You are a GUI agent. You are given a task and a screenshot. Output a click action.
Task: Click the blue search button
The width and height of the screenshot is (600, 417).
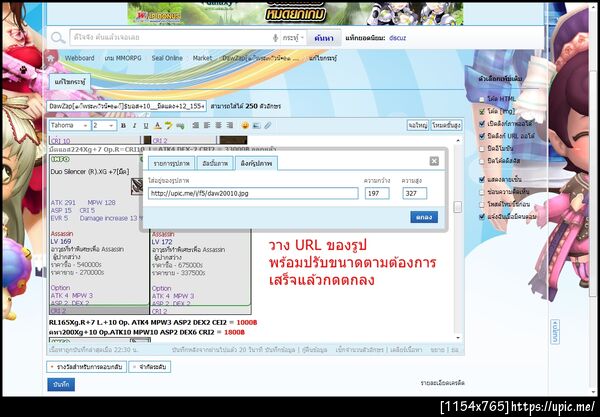[324, 38]
